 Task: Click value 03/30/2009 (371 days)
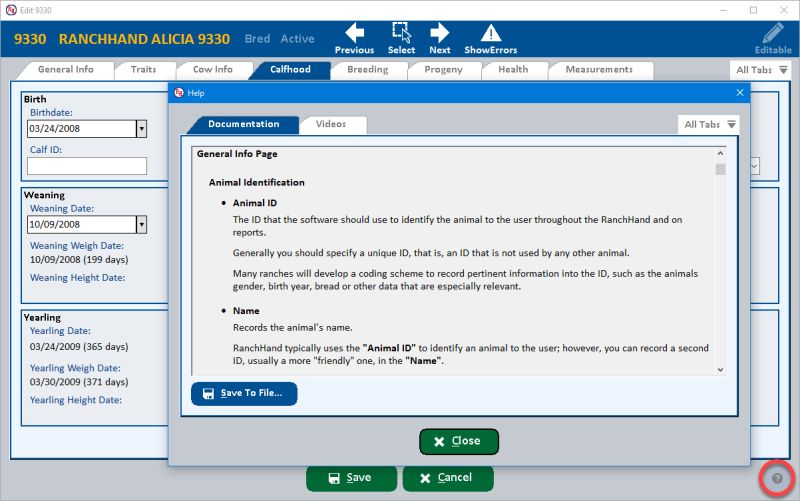tap(79, 382)
